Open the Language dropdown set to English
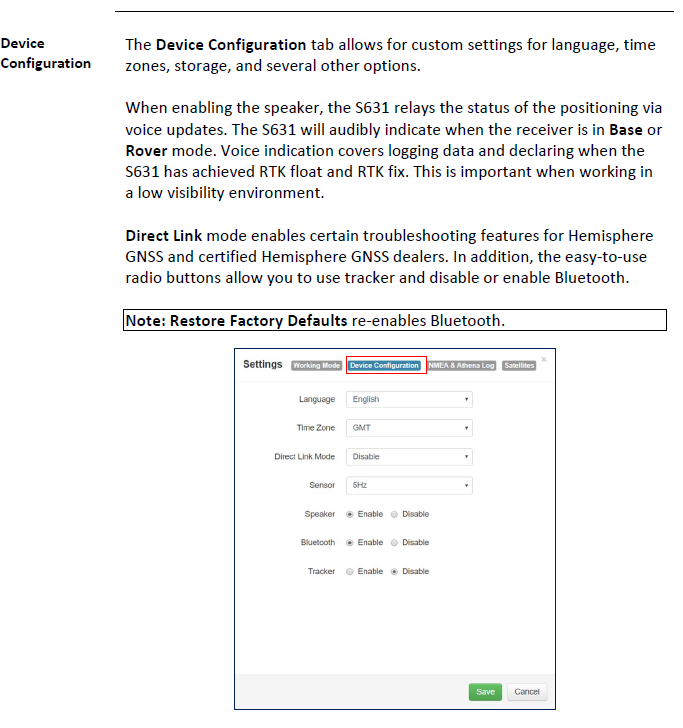The image size is (683, 728). [409, 399]
